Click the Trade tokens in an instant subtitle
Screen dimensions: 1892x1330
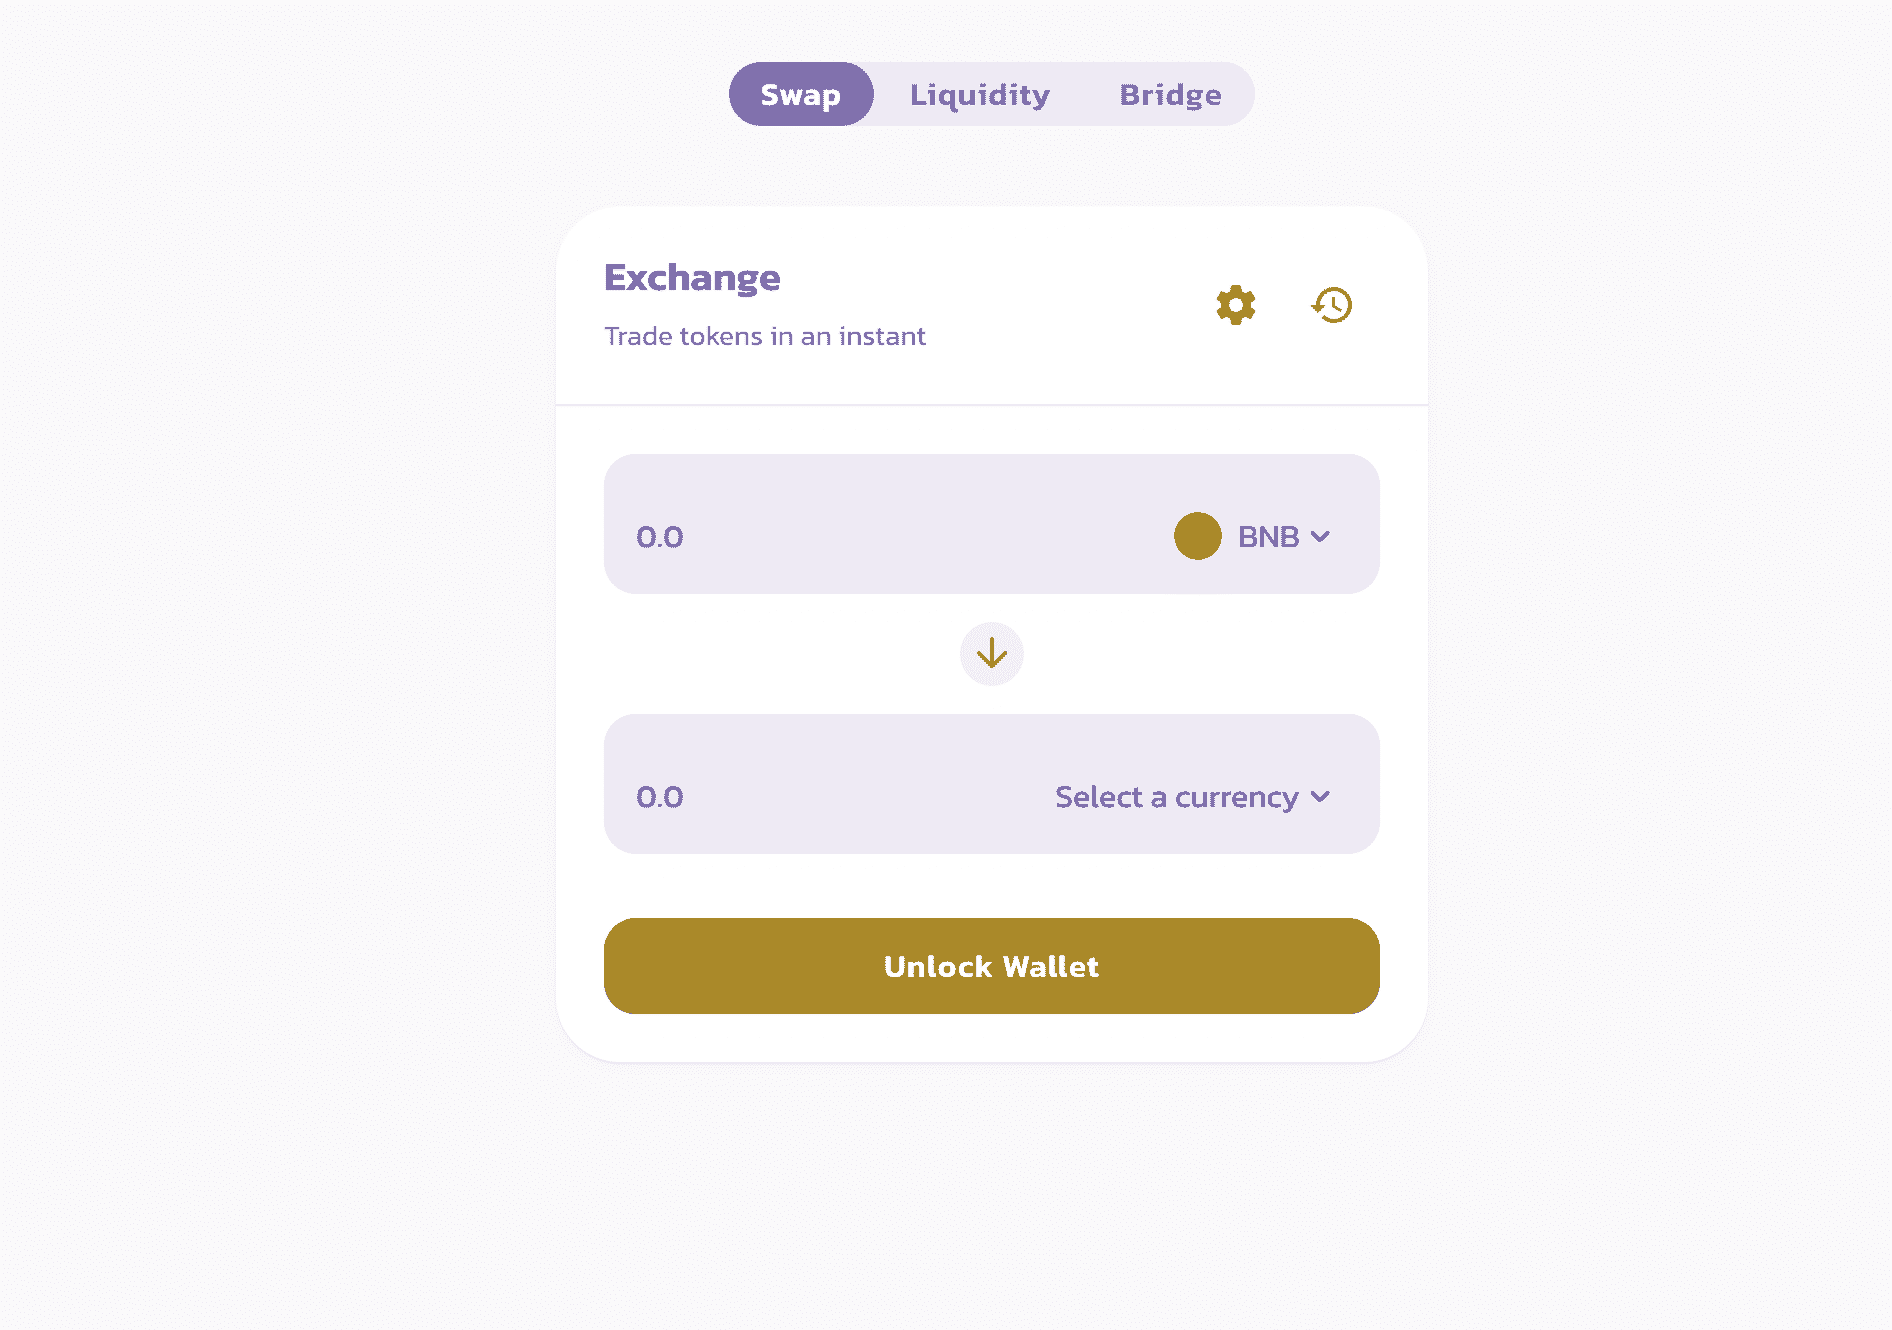(765, 336)
